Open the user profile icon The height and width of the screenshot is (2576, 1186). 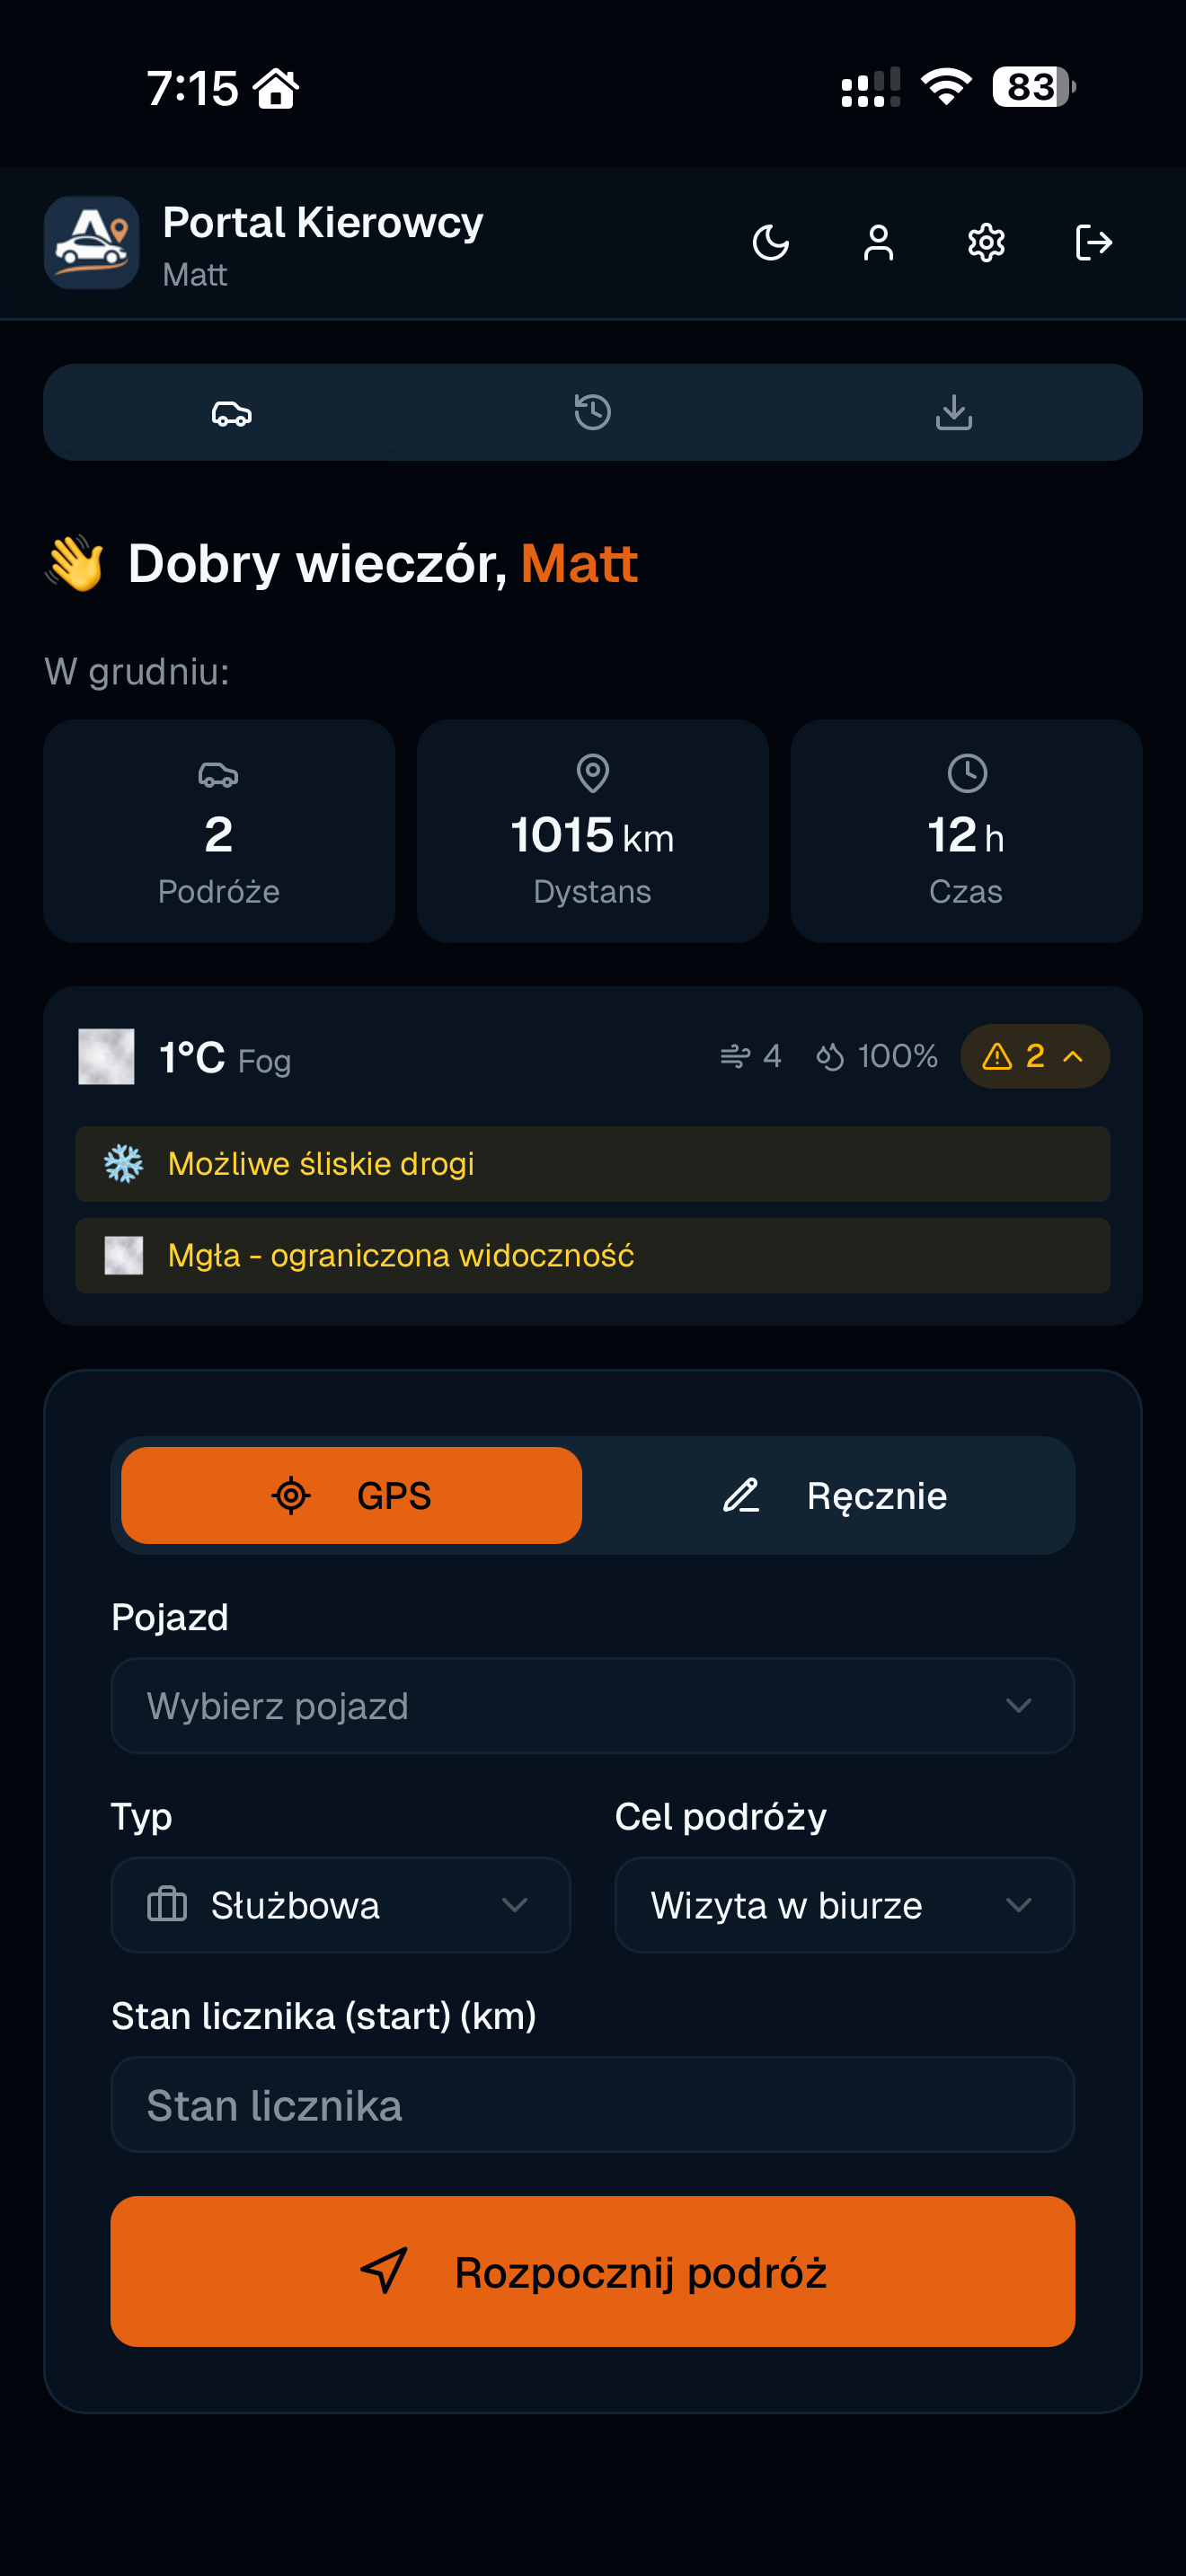878,243
